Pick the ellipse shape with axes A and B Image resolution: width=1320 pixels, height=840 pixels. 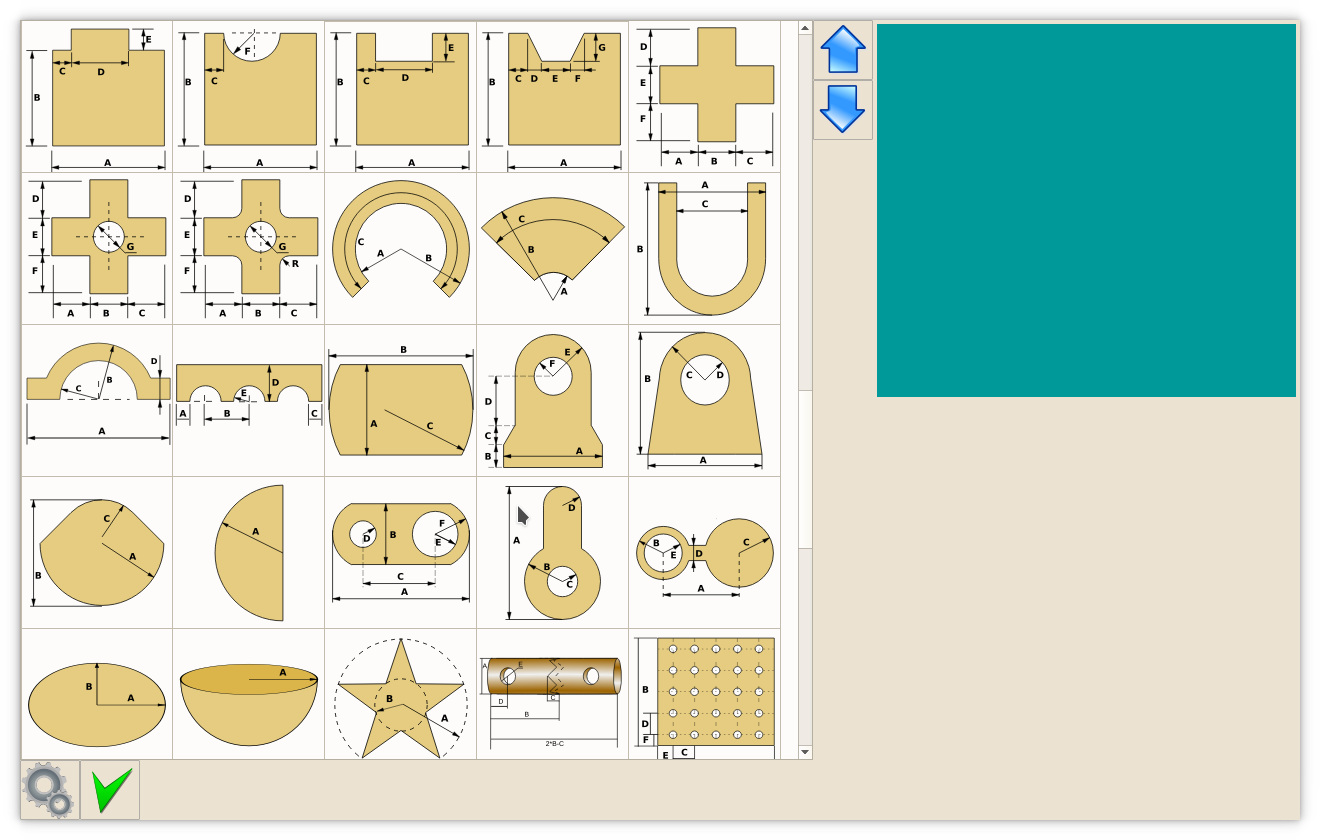97,696
